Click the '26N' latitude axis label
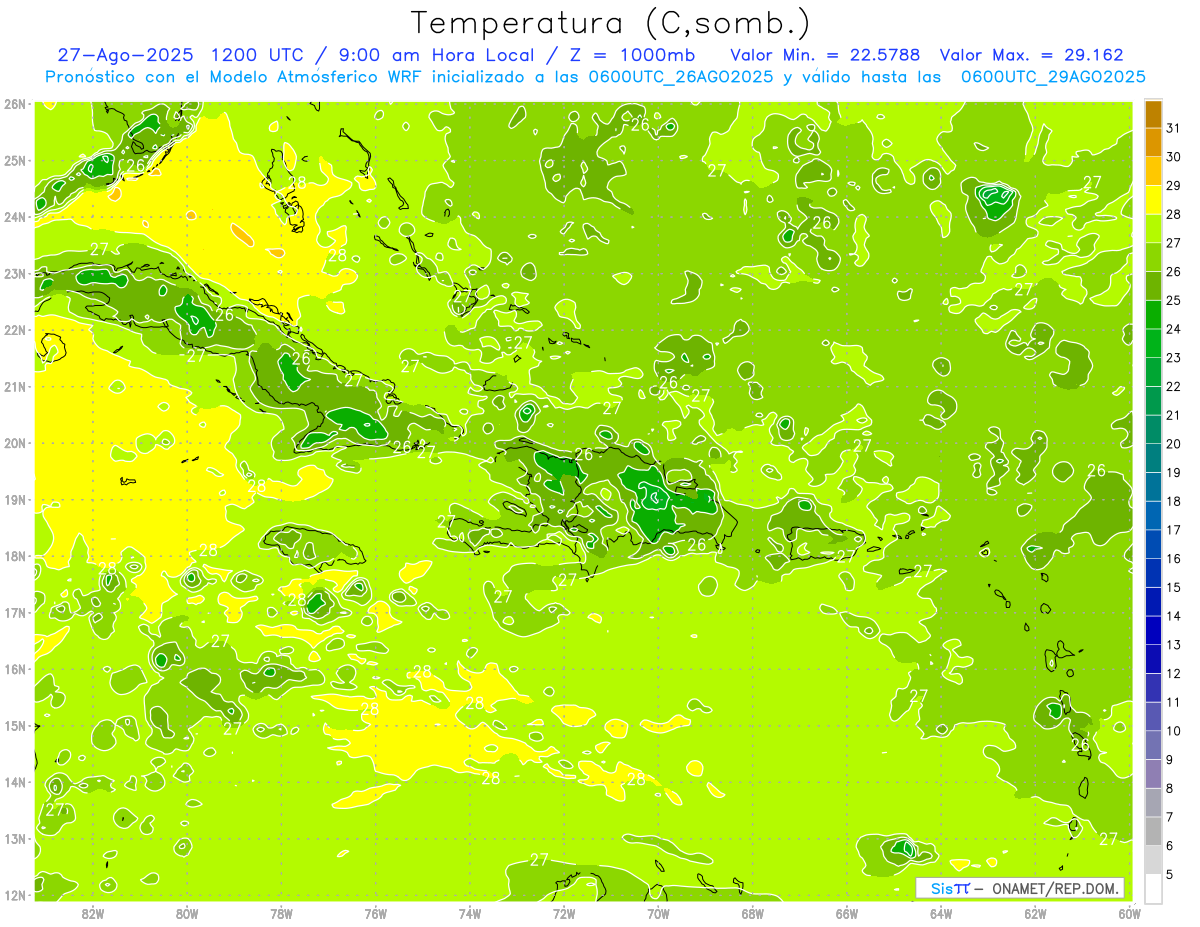 [x=15, y=104]
